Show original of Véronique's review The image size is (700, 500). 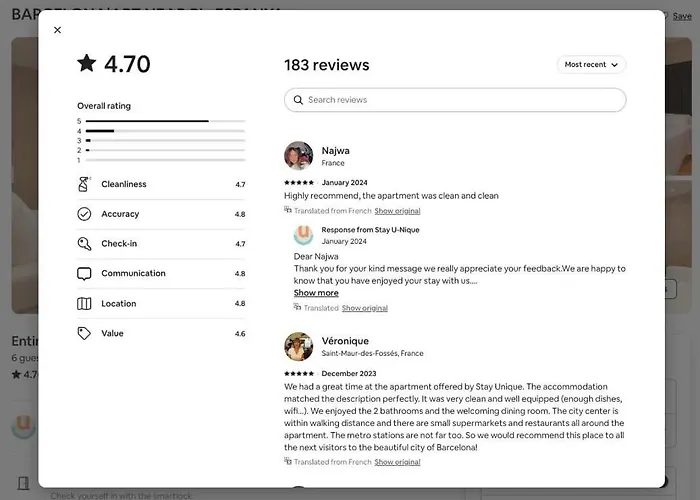click(397, 462)
